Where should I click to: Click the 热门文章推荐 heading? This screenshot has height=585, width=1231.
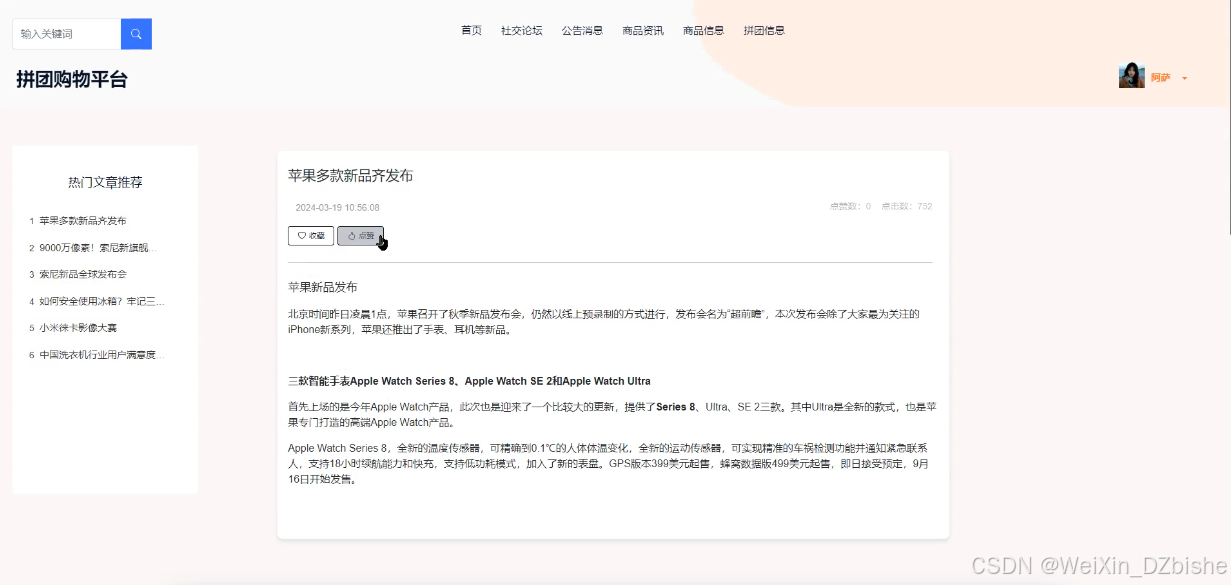tap(105, 182)
